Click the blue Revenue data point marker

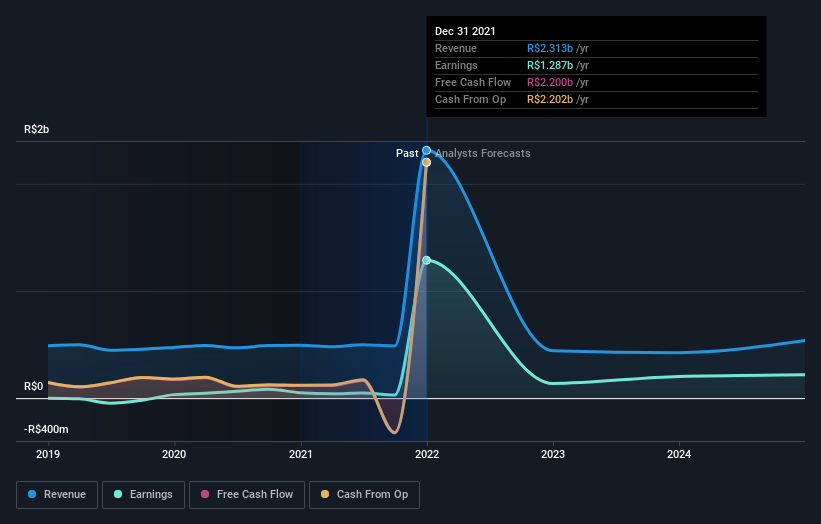[x=427, y=151]
